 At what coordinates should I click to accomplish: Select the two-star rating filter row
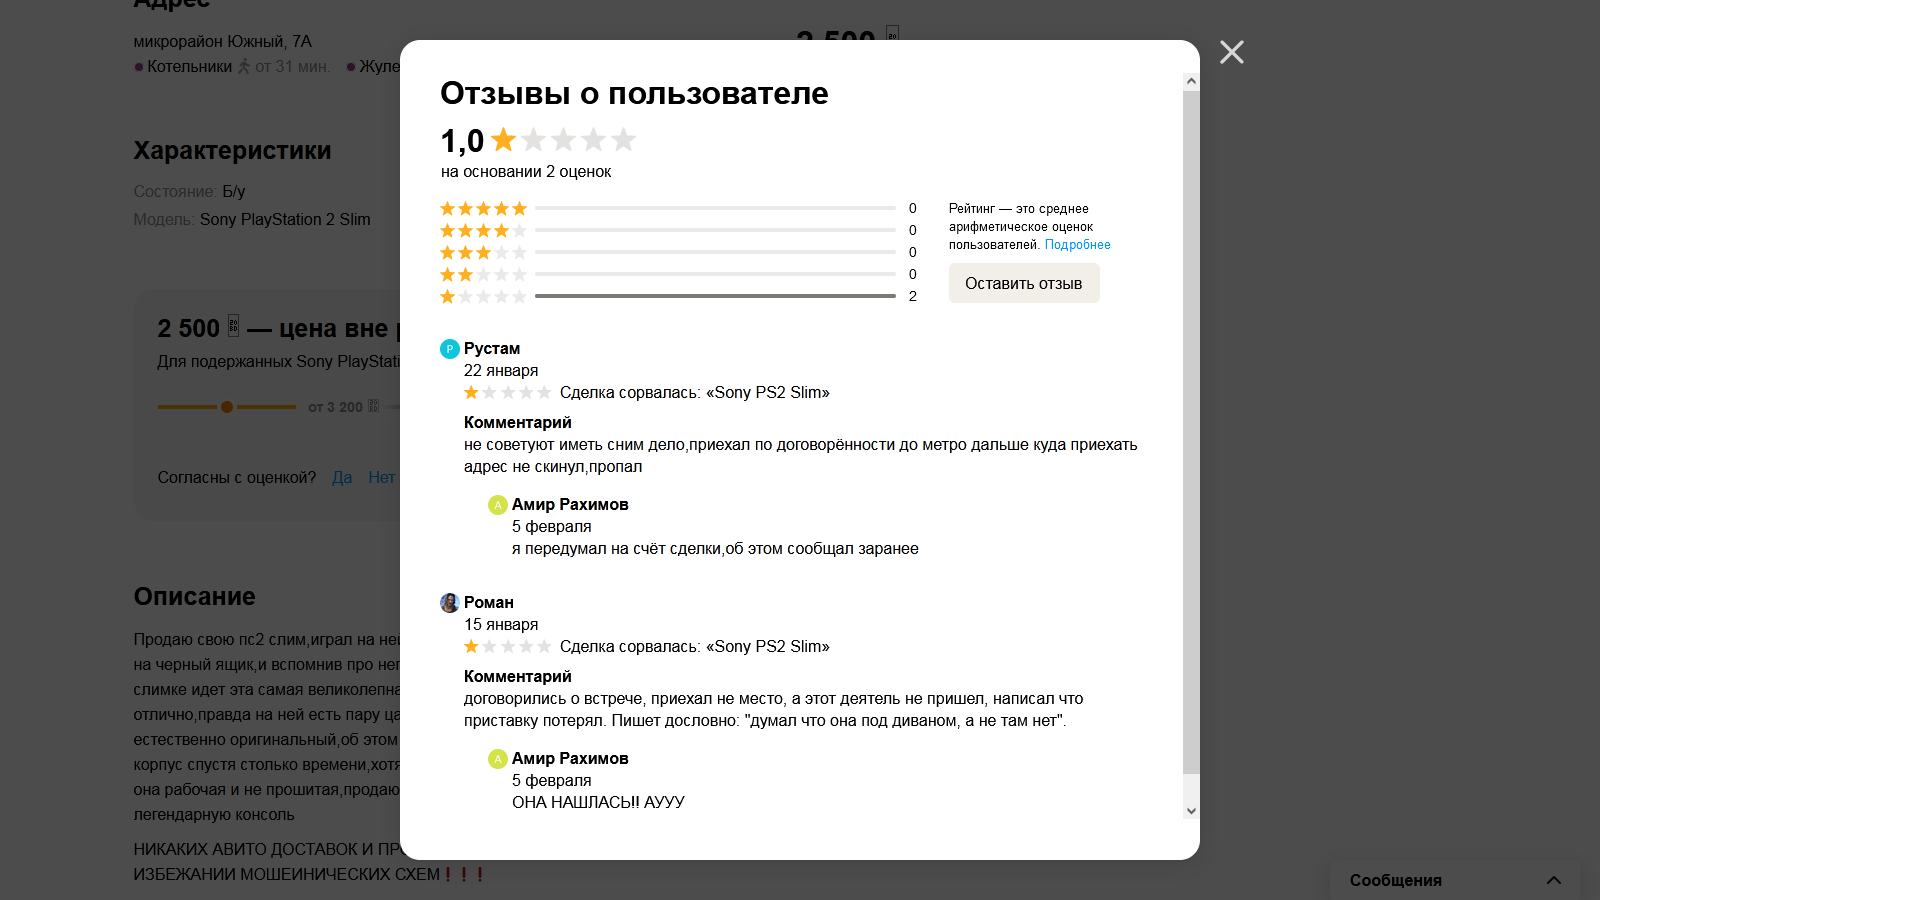(x=678, y=274)
